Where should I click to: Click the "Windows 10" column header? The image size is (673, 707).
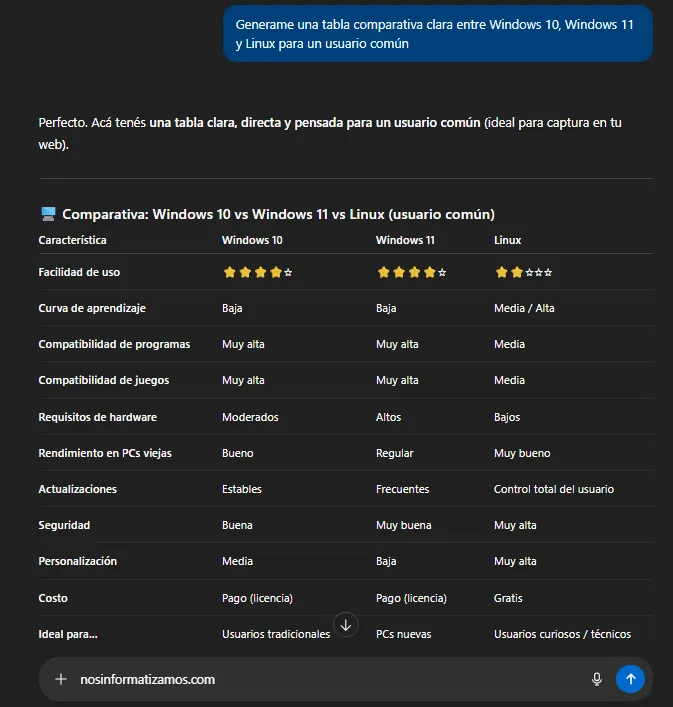tap(252, 240)
